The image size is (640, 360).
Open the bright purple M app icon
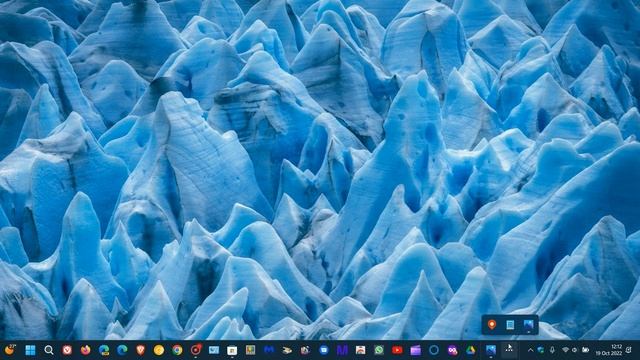342,350
